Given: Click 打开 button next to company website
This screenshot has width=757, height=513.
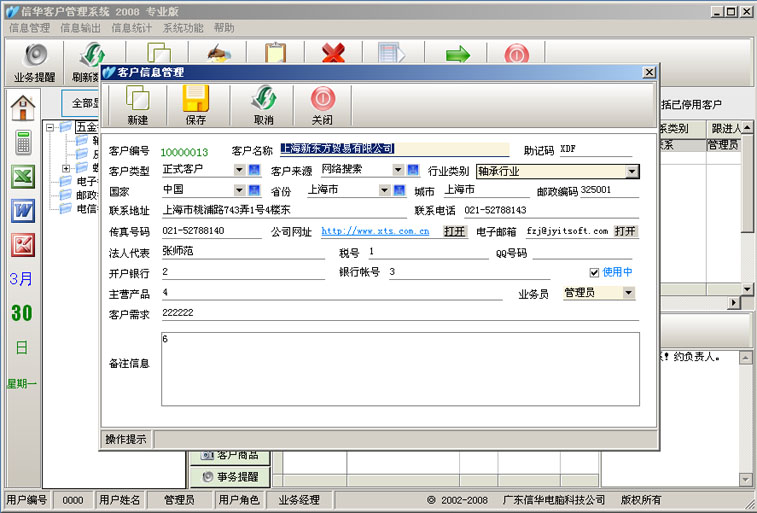Looking at the screenshot, I should (x=455, y=231).
